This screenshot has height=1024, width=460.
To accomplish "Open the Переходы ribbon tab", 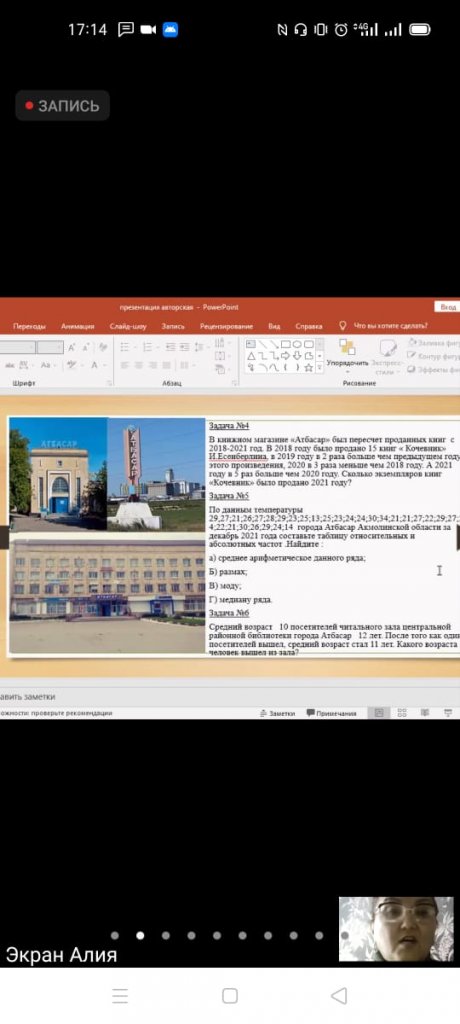I will tap(29, 327).
